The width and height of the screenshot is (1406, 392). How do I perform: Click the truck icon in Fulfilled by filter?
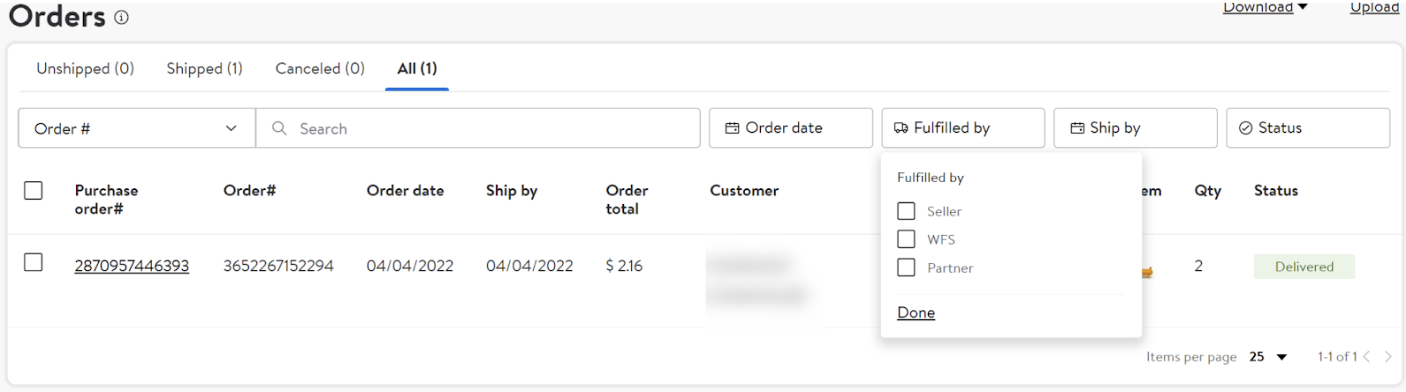click(901, 128)
